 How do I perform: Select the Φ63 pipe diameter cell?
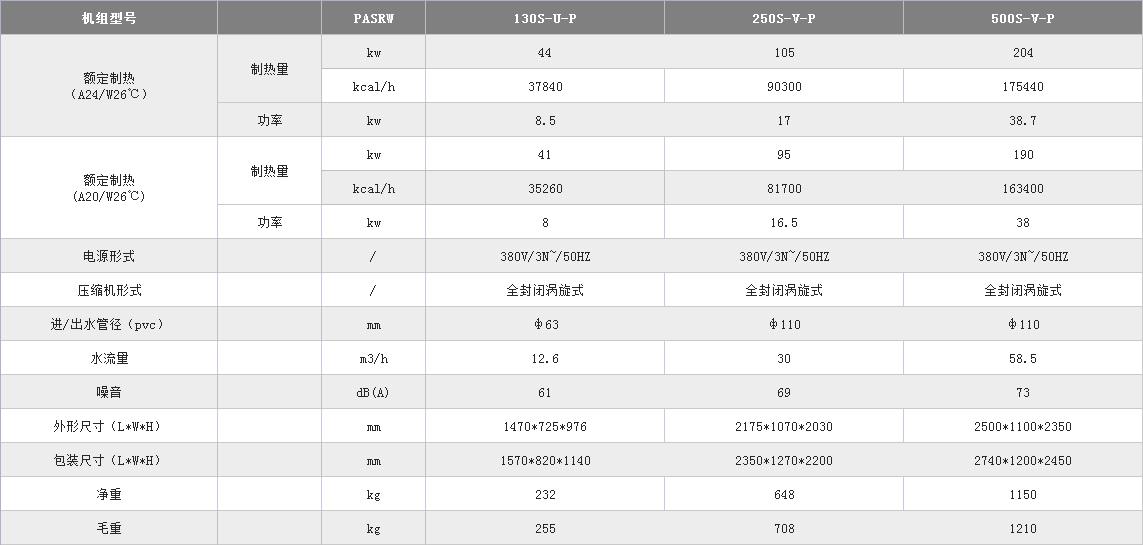[x=545, y=324]
